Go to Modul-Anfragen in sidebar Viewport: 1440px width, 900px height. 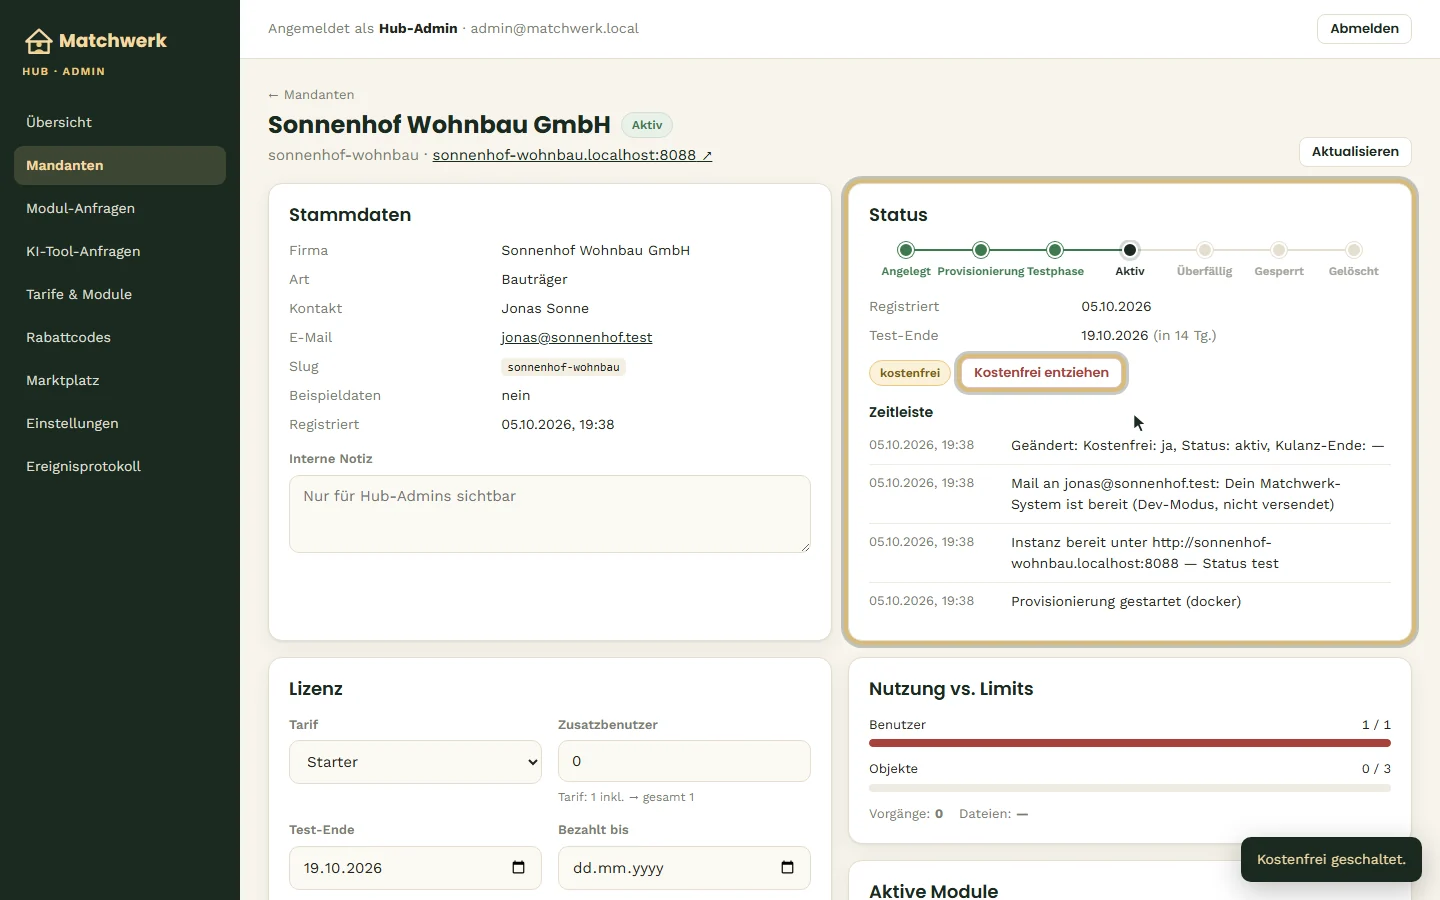pyautogui.click(x=120, y=208)
